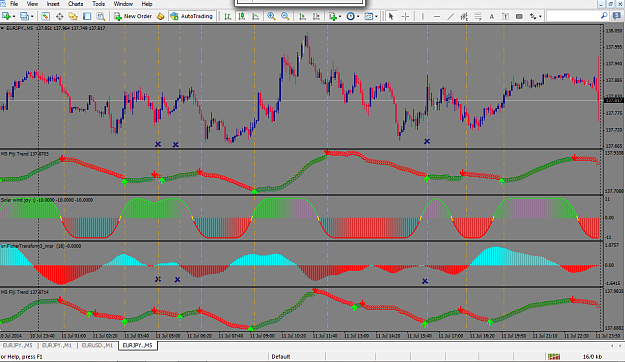Select the Text Label tool
The image size is (625, 362).
[505, 16]
